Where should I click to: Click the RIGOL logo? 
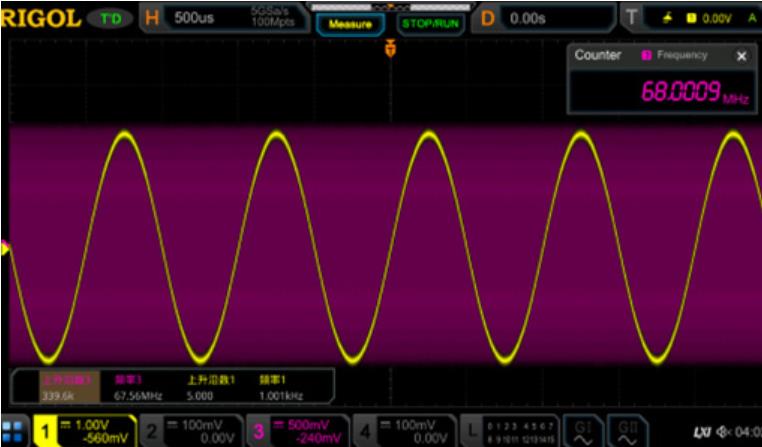pos(40,18)
